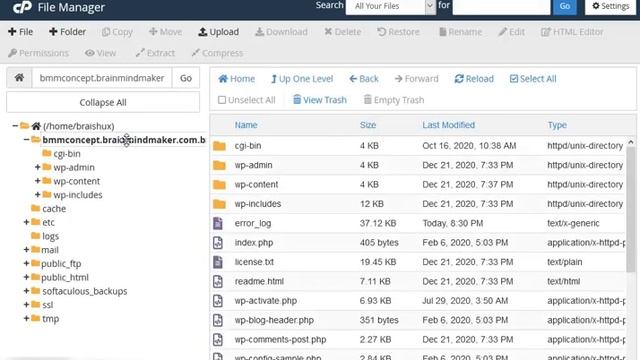
Task: Click Unselect All checkbox
Action: [x=247, y=100]
